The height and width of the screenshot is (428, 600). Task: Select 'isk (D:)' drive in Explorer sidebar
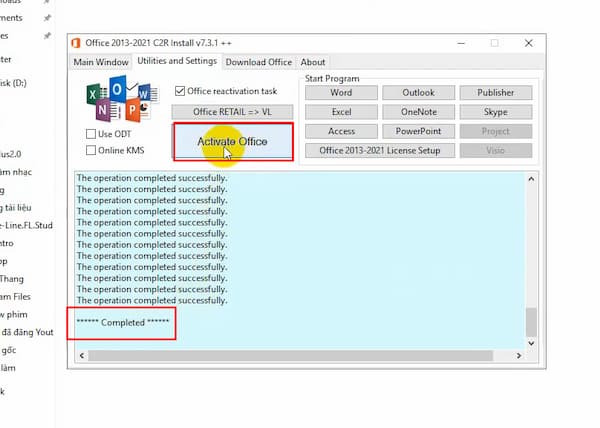[x=13, y=83]
